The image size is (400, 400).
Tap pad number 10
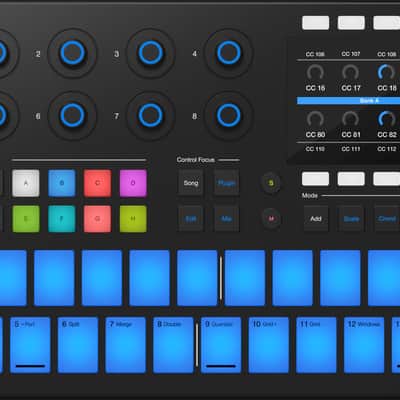click(269, 345)
